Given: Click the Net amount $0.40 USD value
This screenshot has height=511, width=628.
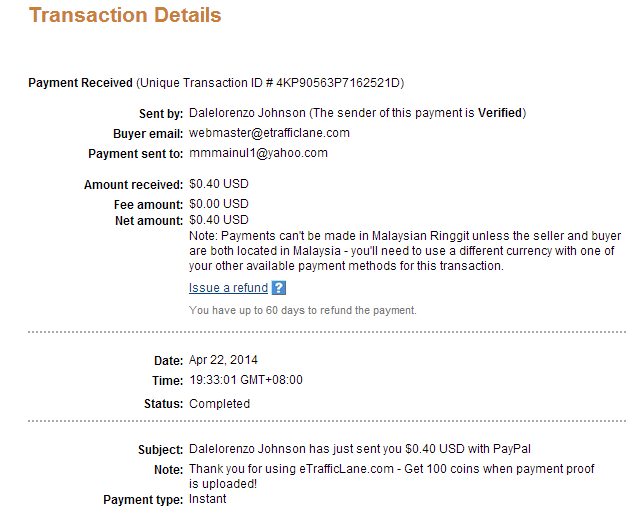Looking at the screenshot, I should pyautogui.click(x=219, y=220).
